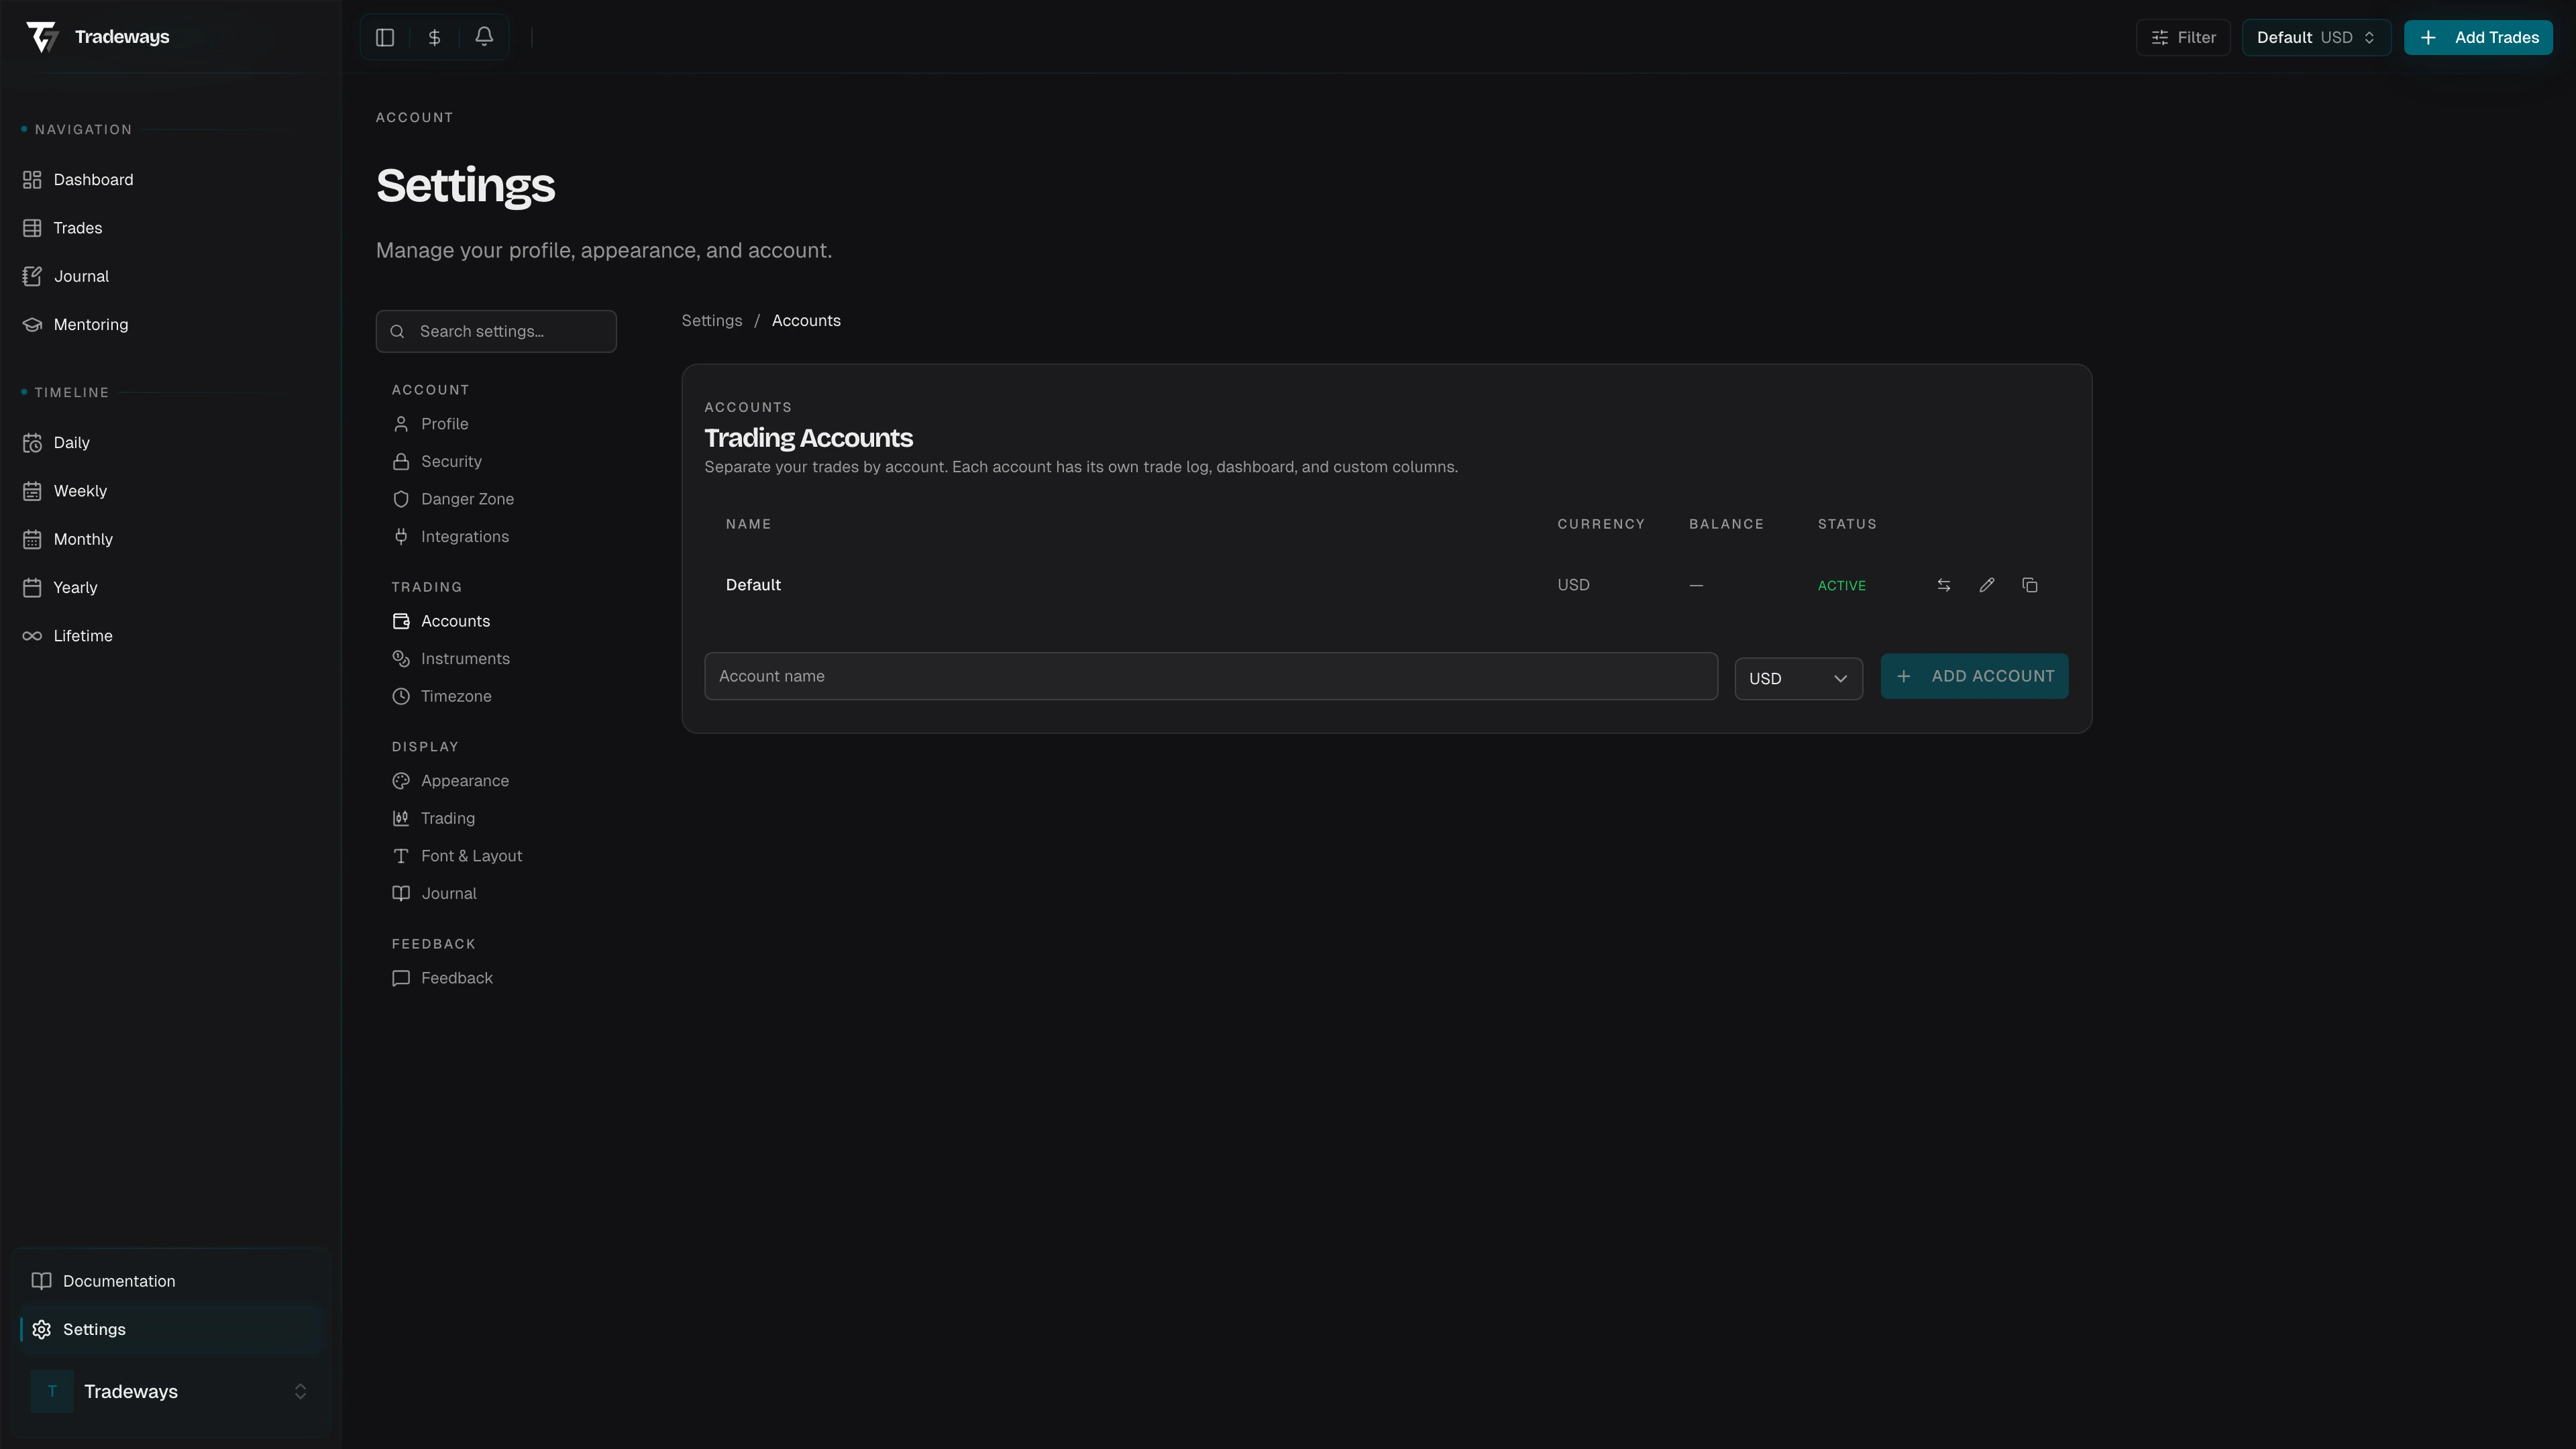Duplicate the Default account using the copy icon
This screenshot has width=2576, height=1449.
[2029, 585]
